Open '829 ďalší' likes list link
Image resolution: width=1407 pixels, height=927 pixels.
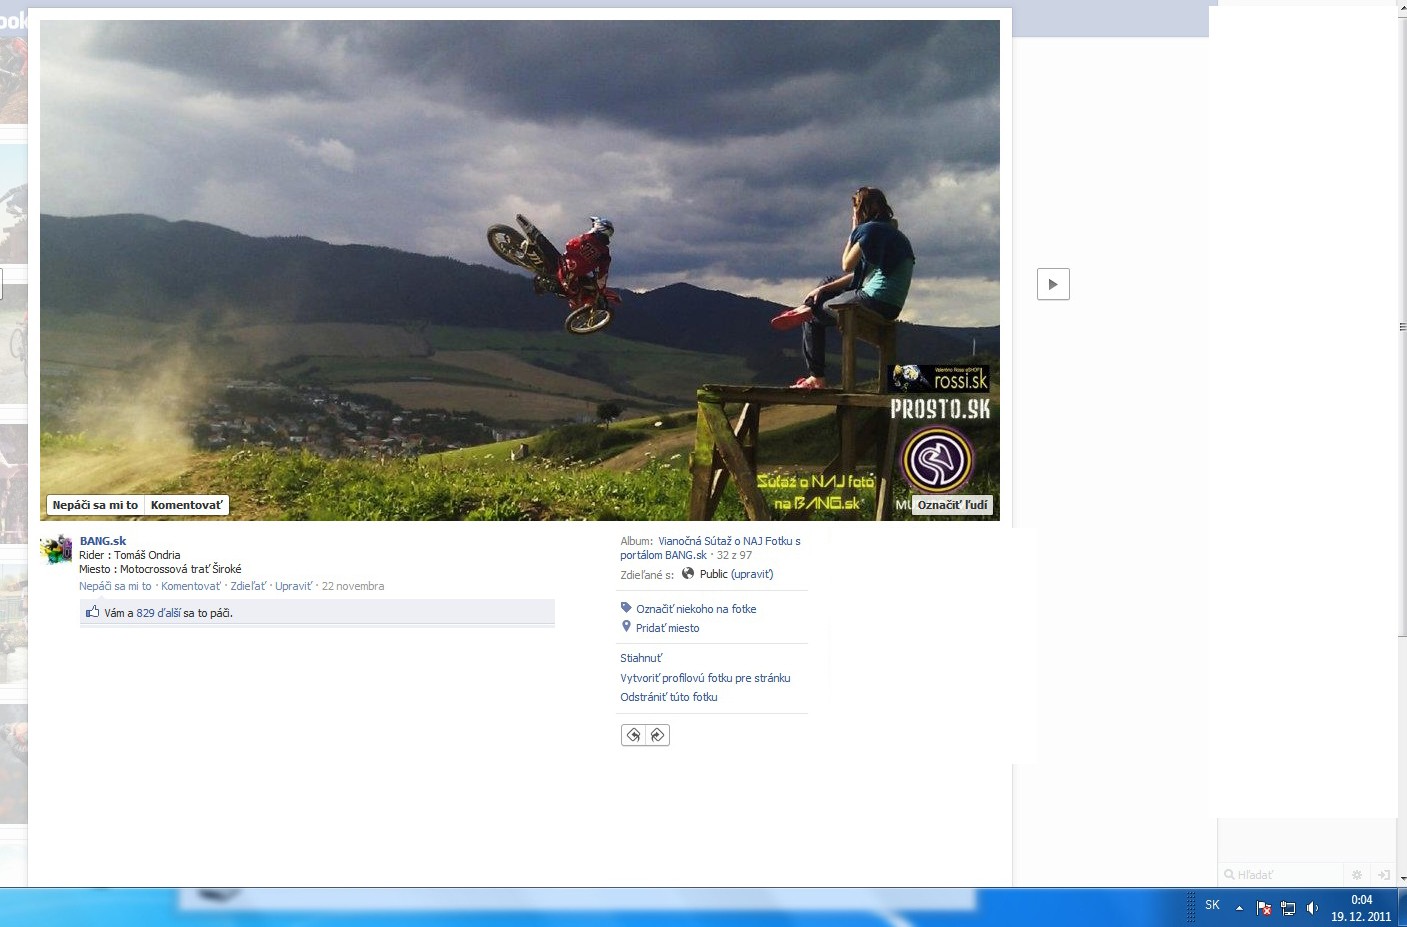click(x=158, y=613)
